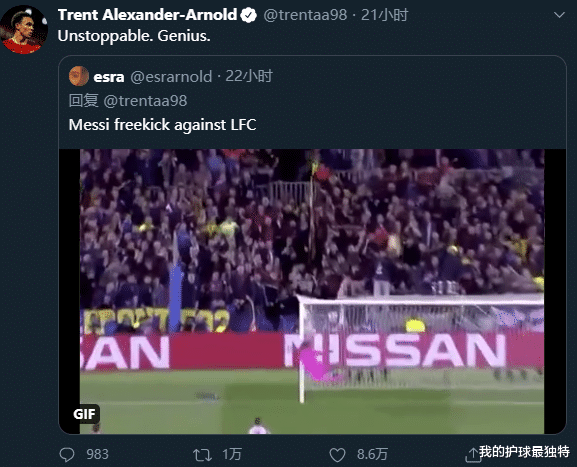
Task: Play the Messi freekick GIF
Action: [312, 291]
